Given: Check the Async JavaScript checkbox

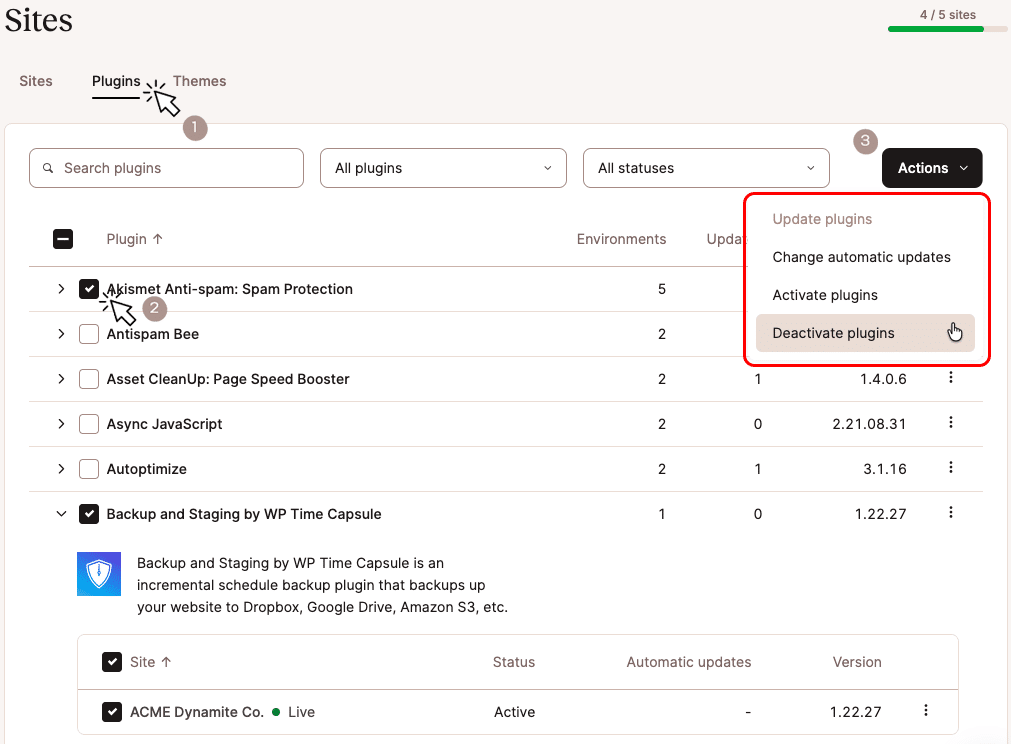Looking at the screenshot, I should pyautogui.click(x=88, y=424).
